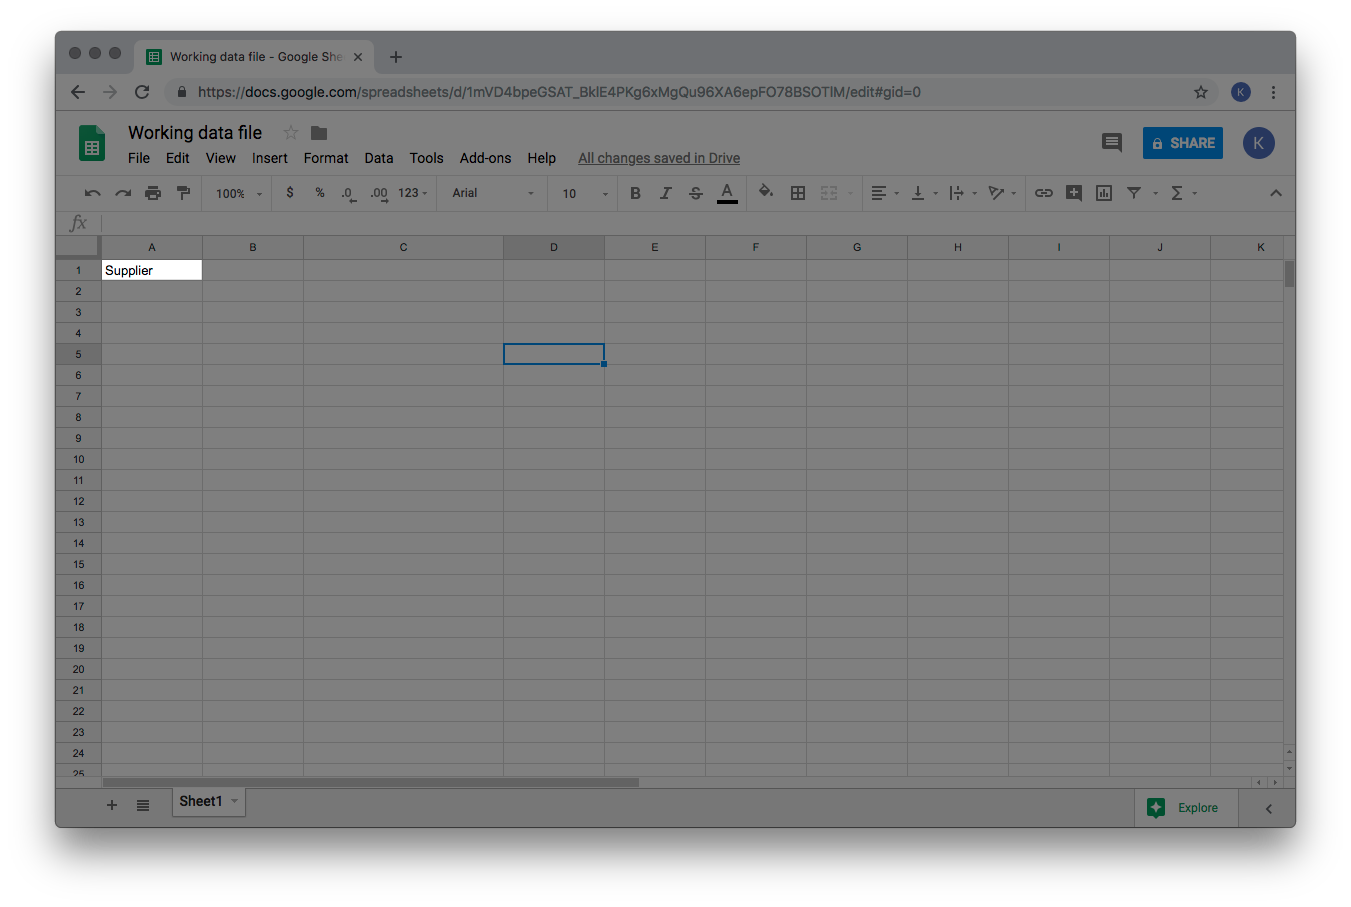The image size is (1351, 907).
Task: Click the Sheets home logo
Action: tap(92, 143)
